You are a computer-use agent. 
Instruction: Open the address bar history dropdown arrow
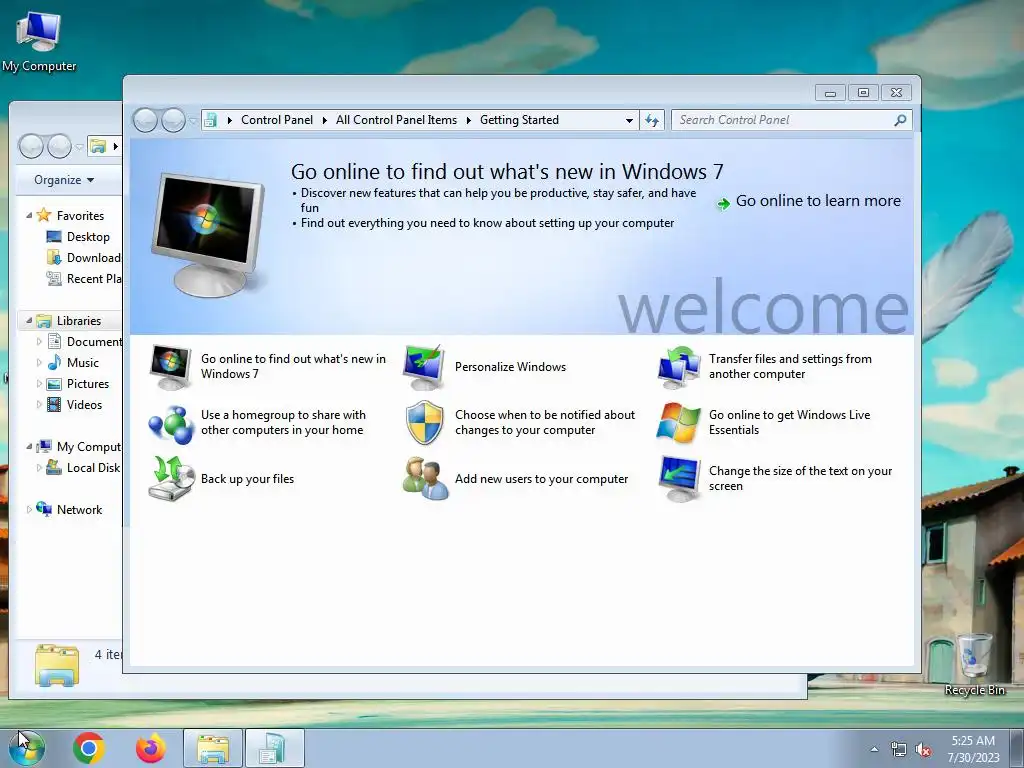click(629, 120)
